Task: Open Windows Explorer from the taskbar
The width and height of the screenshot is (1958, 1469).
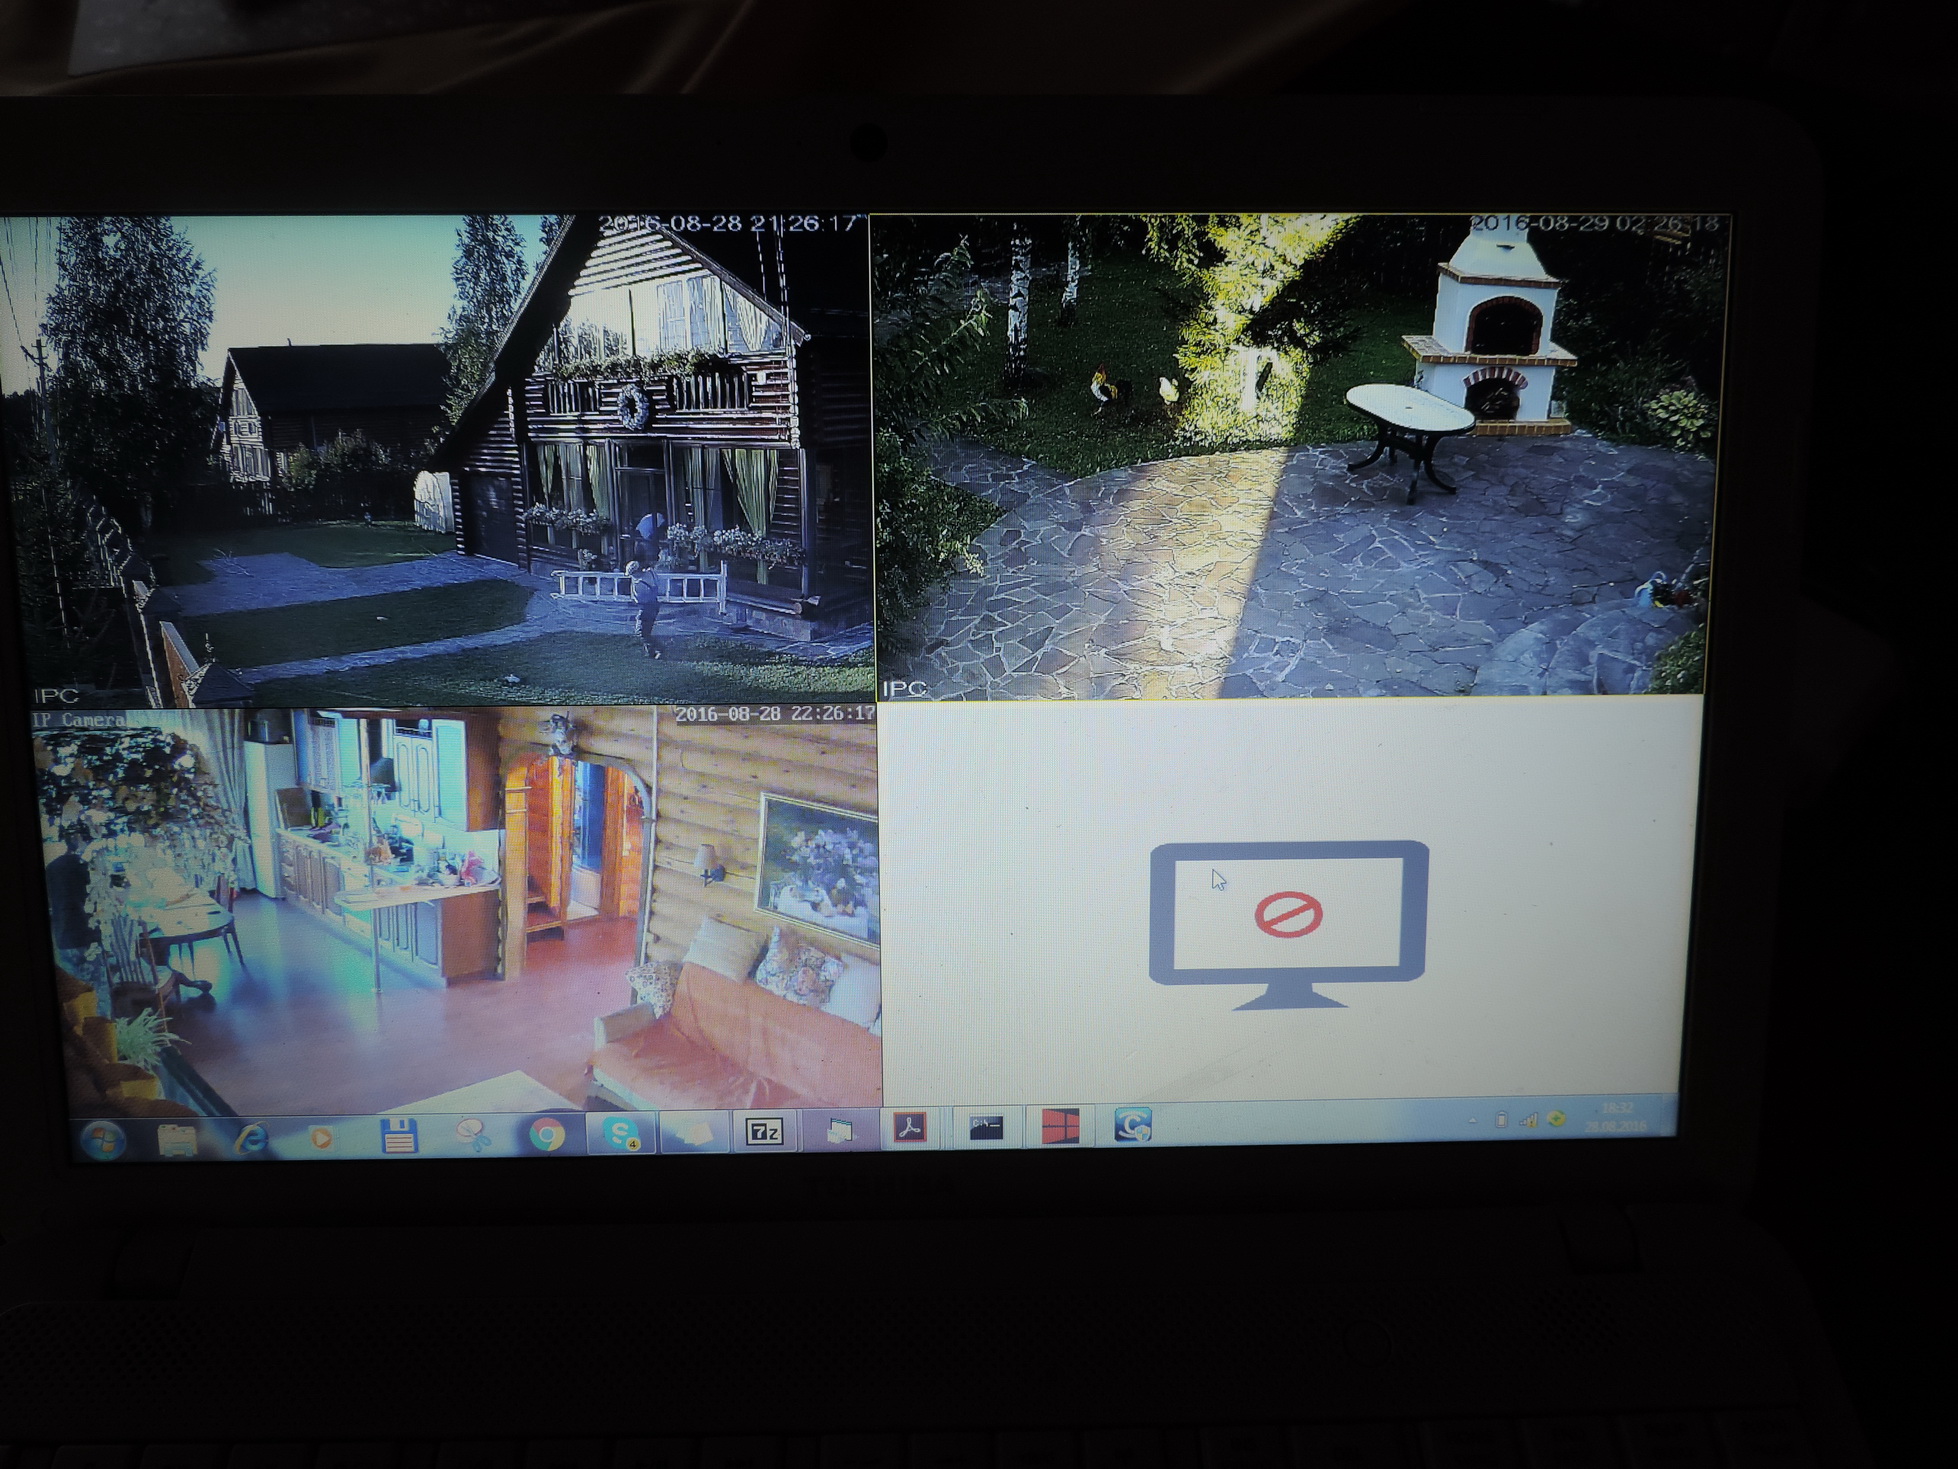Action: click(x=177, y=1139)
